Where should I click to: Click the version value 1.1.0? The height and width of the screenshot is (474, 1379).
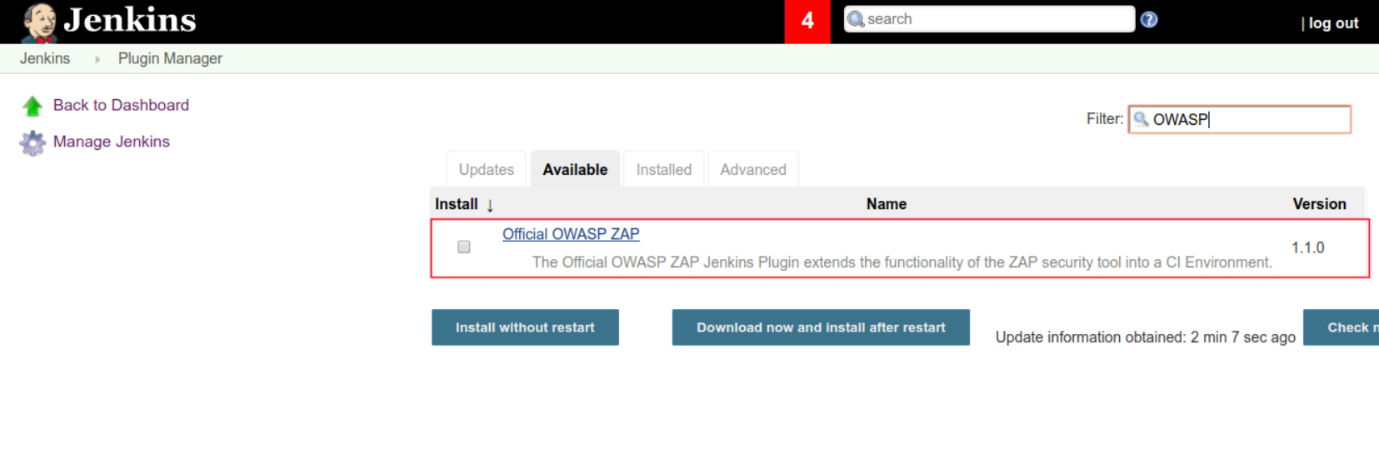coord(1308,247)
